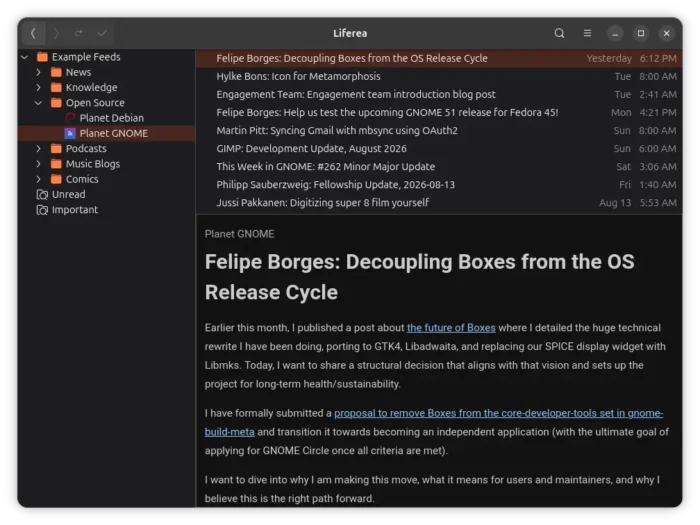This screenshot has height=525, width=700.
Task: Expand the Podcasts folder chevron
Action: click(x=38, y=149)
